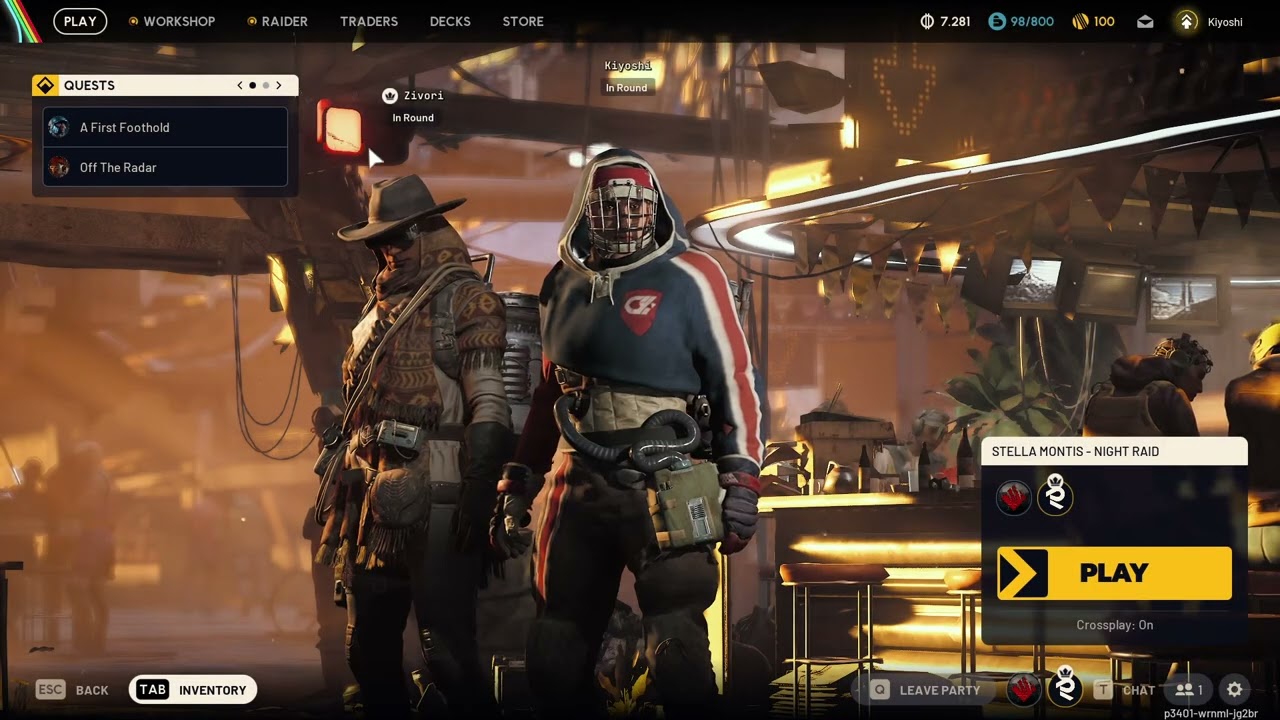Screen dimensions: 1280x720
Task: Open the mail inbox envelope icon
Action: 1146,21
